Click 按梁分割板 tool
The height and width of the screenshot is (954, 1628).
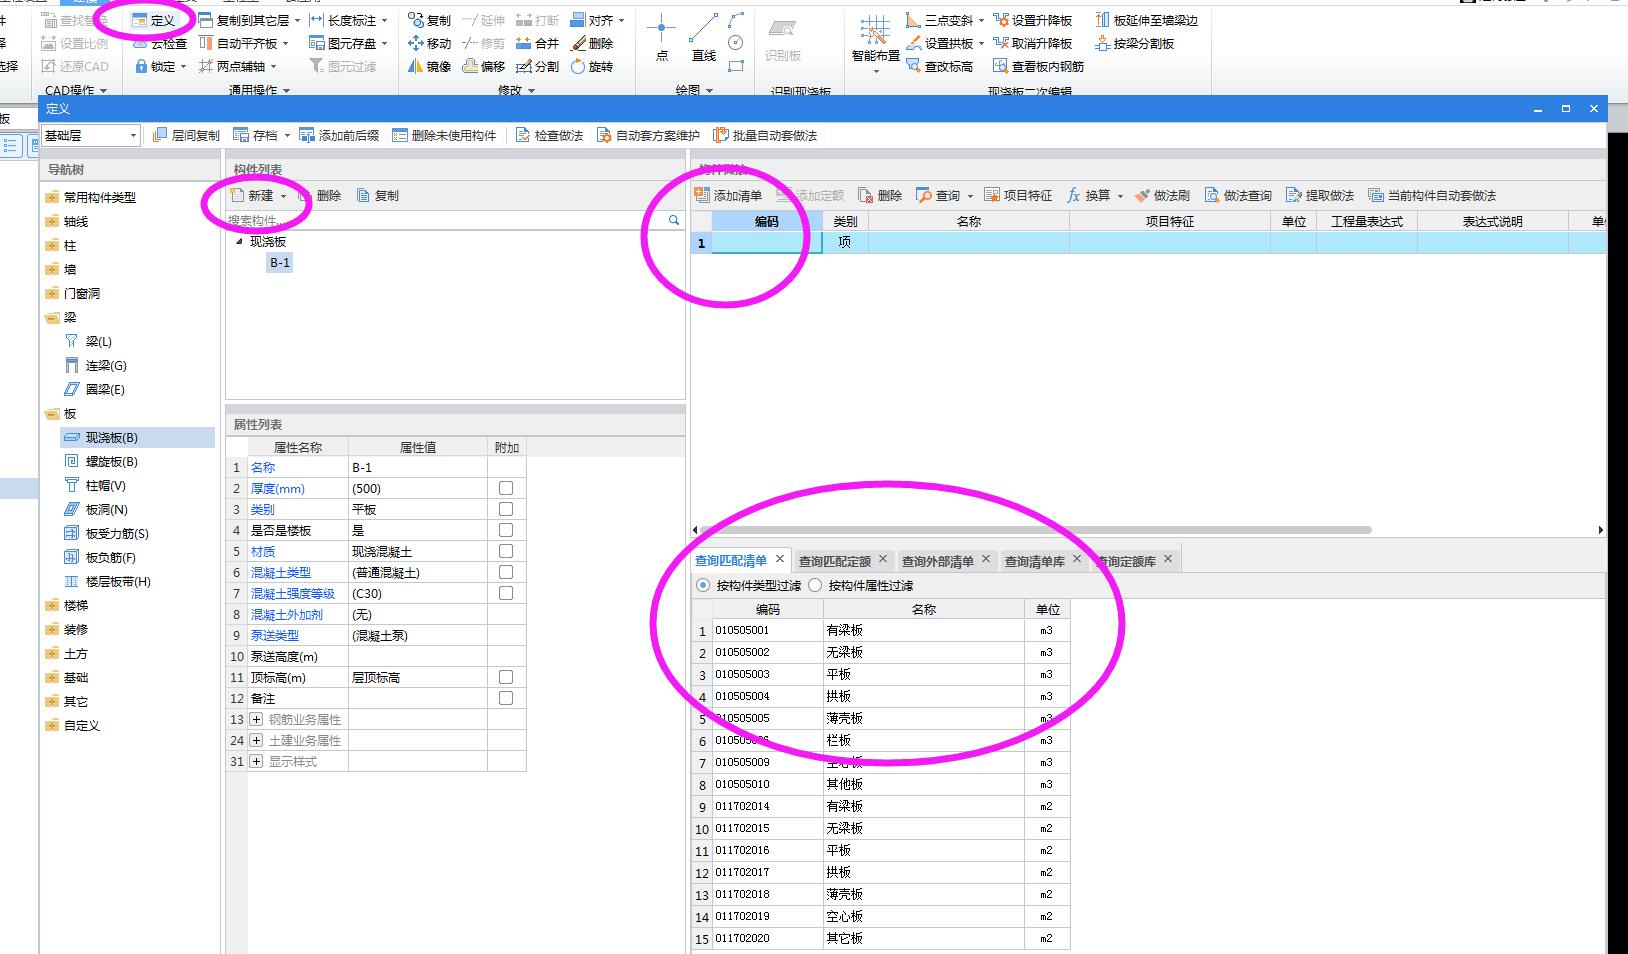click(1134, 43)
